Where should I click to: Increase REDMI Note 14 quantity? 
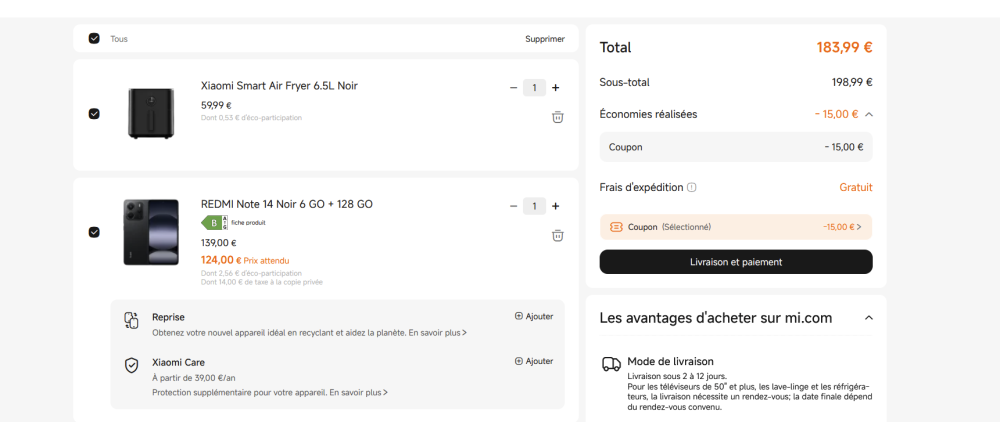coord(556,206)
